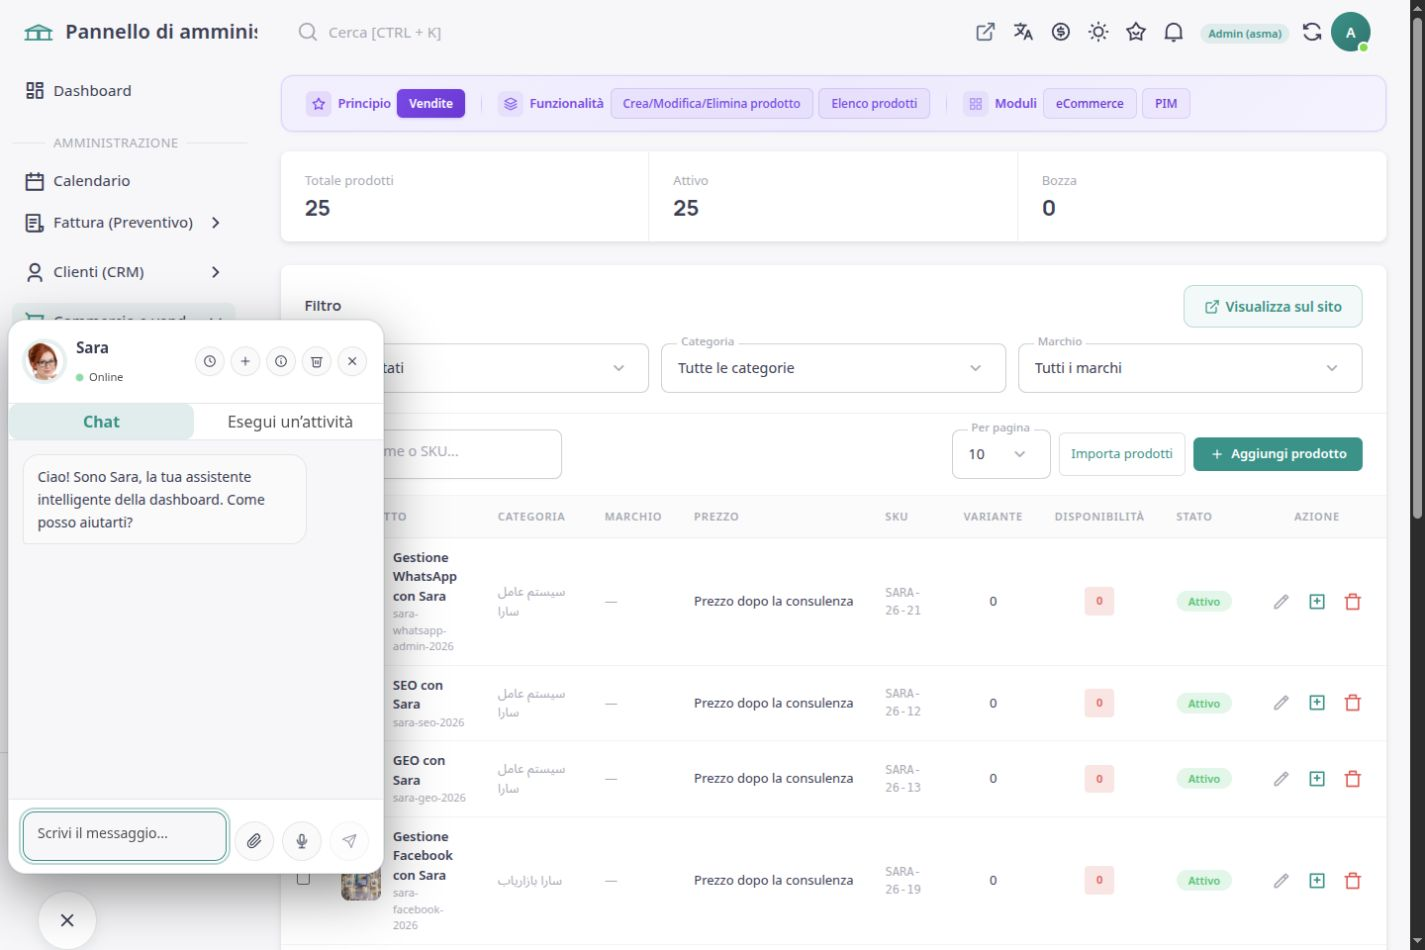
Task: Edit the SEO con Sara product
Action: click(1281, 703)
